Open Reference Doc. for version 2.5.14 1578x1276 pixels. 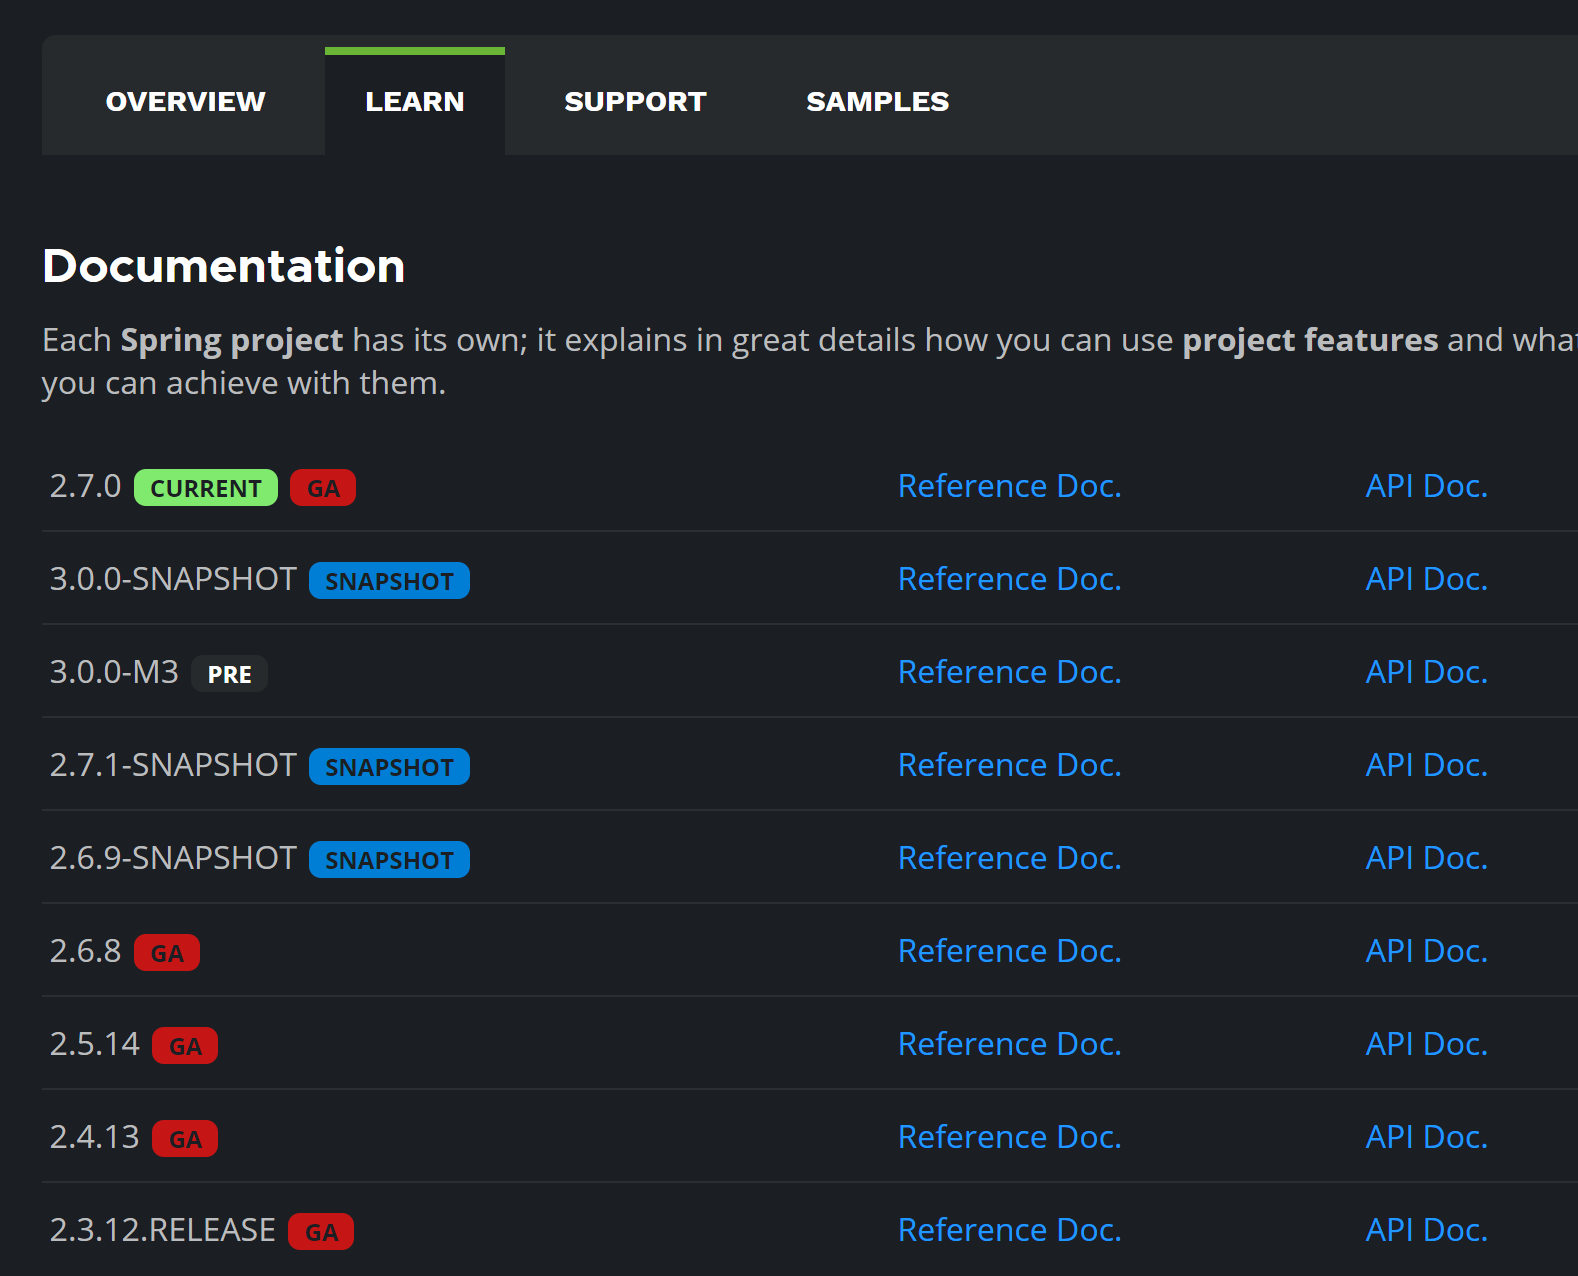(x=1009, y=1044)
